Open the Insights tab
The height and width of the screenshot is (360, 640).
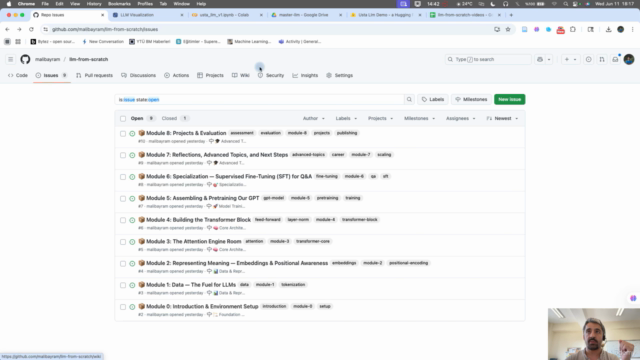point(305,76)
